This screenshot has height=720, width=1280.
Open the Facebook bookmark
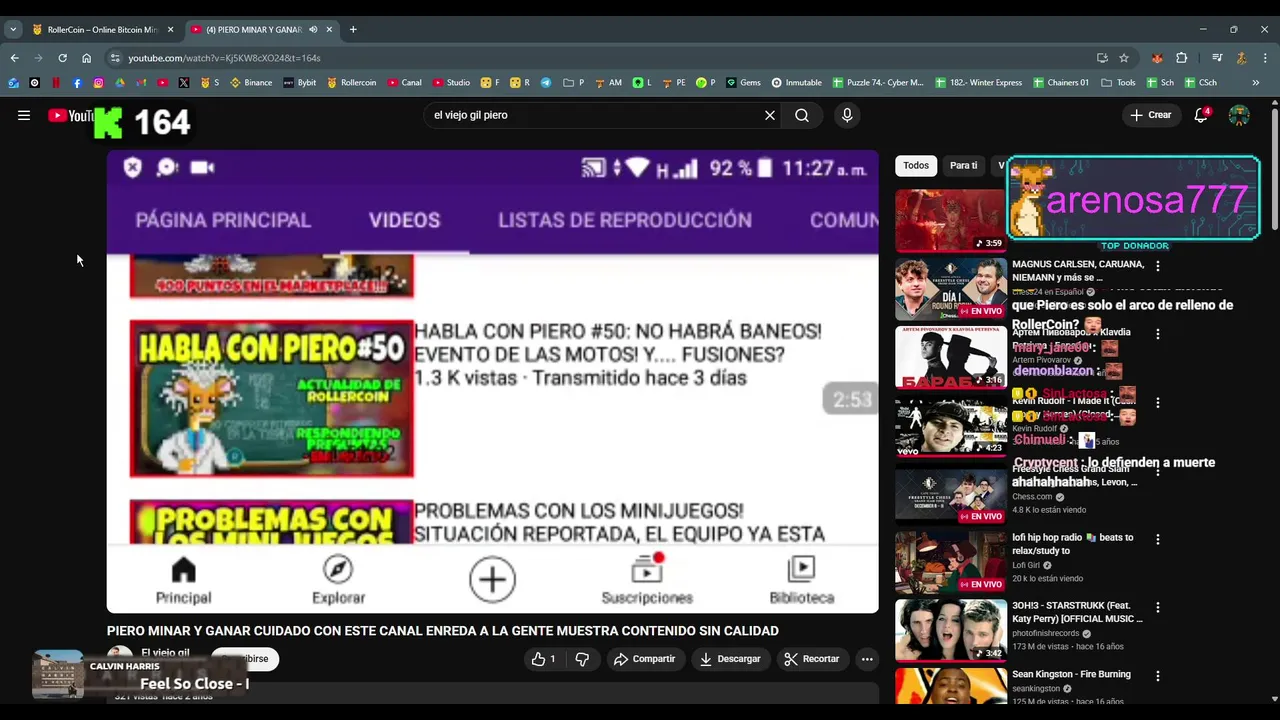[x=77, y=83]
